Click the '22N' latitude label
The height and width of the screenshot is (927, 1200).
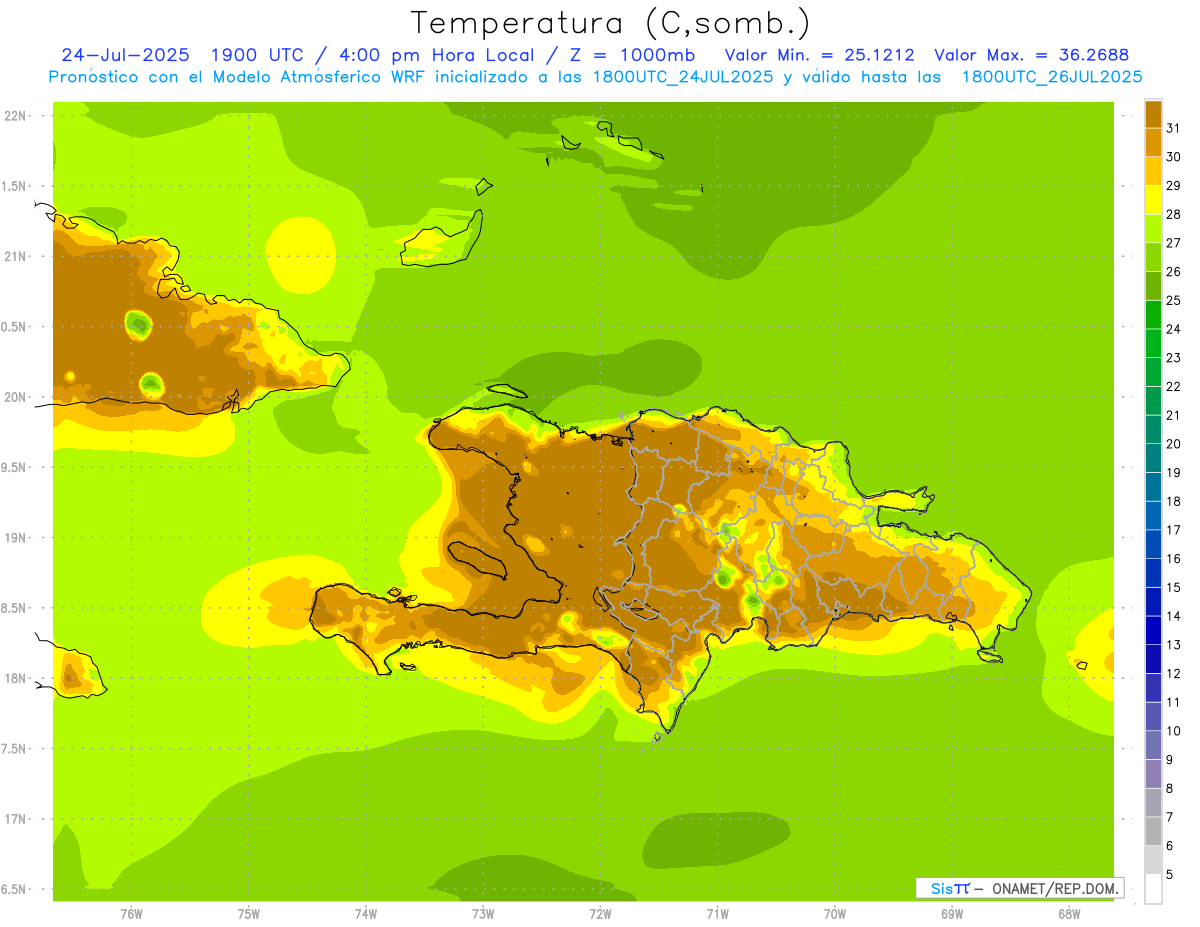click(15, 115)
